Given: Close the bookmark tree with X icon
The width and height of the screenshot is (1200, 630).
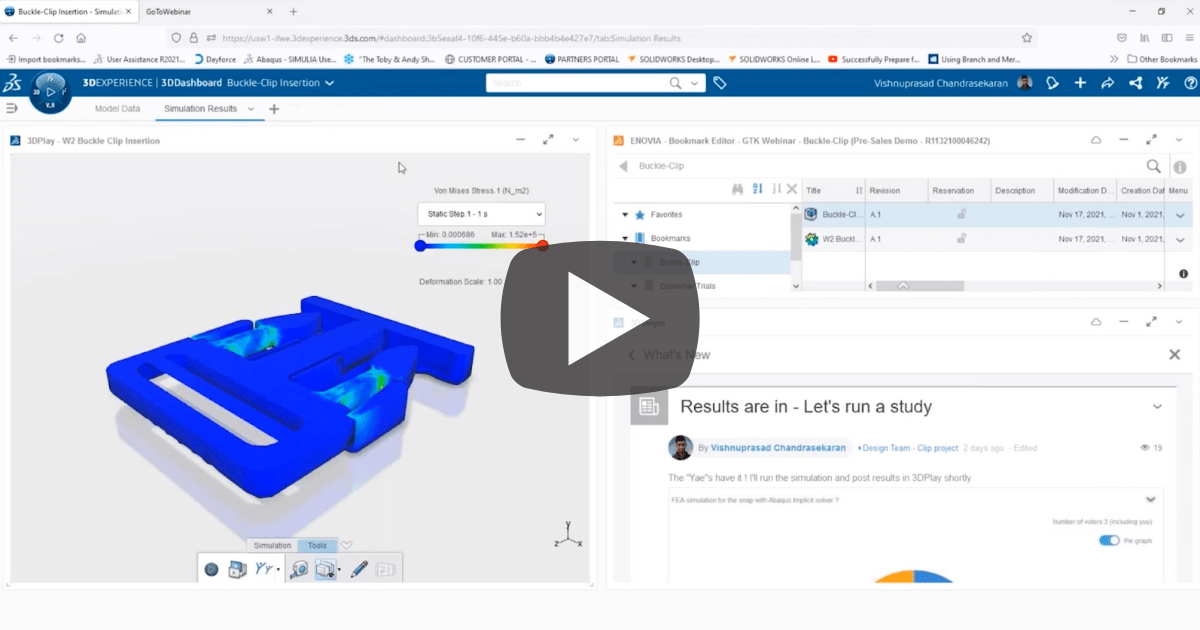Looking at the screenshot, I should point(792,189).
